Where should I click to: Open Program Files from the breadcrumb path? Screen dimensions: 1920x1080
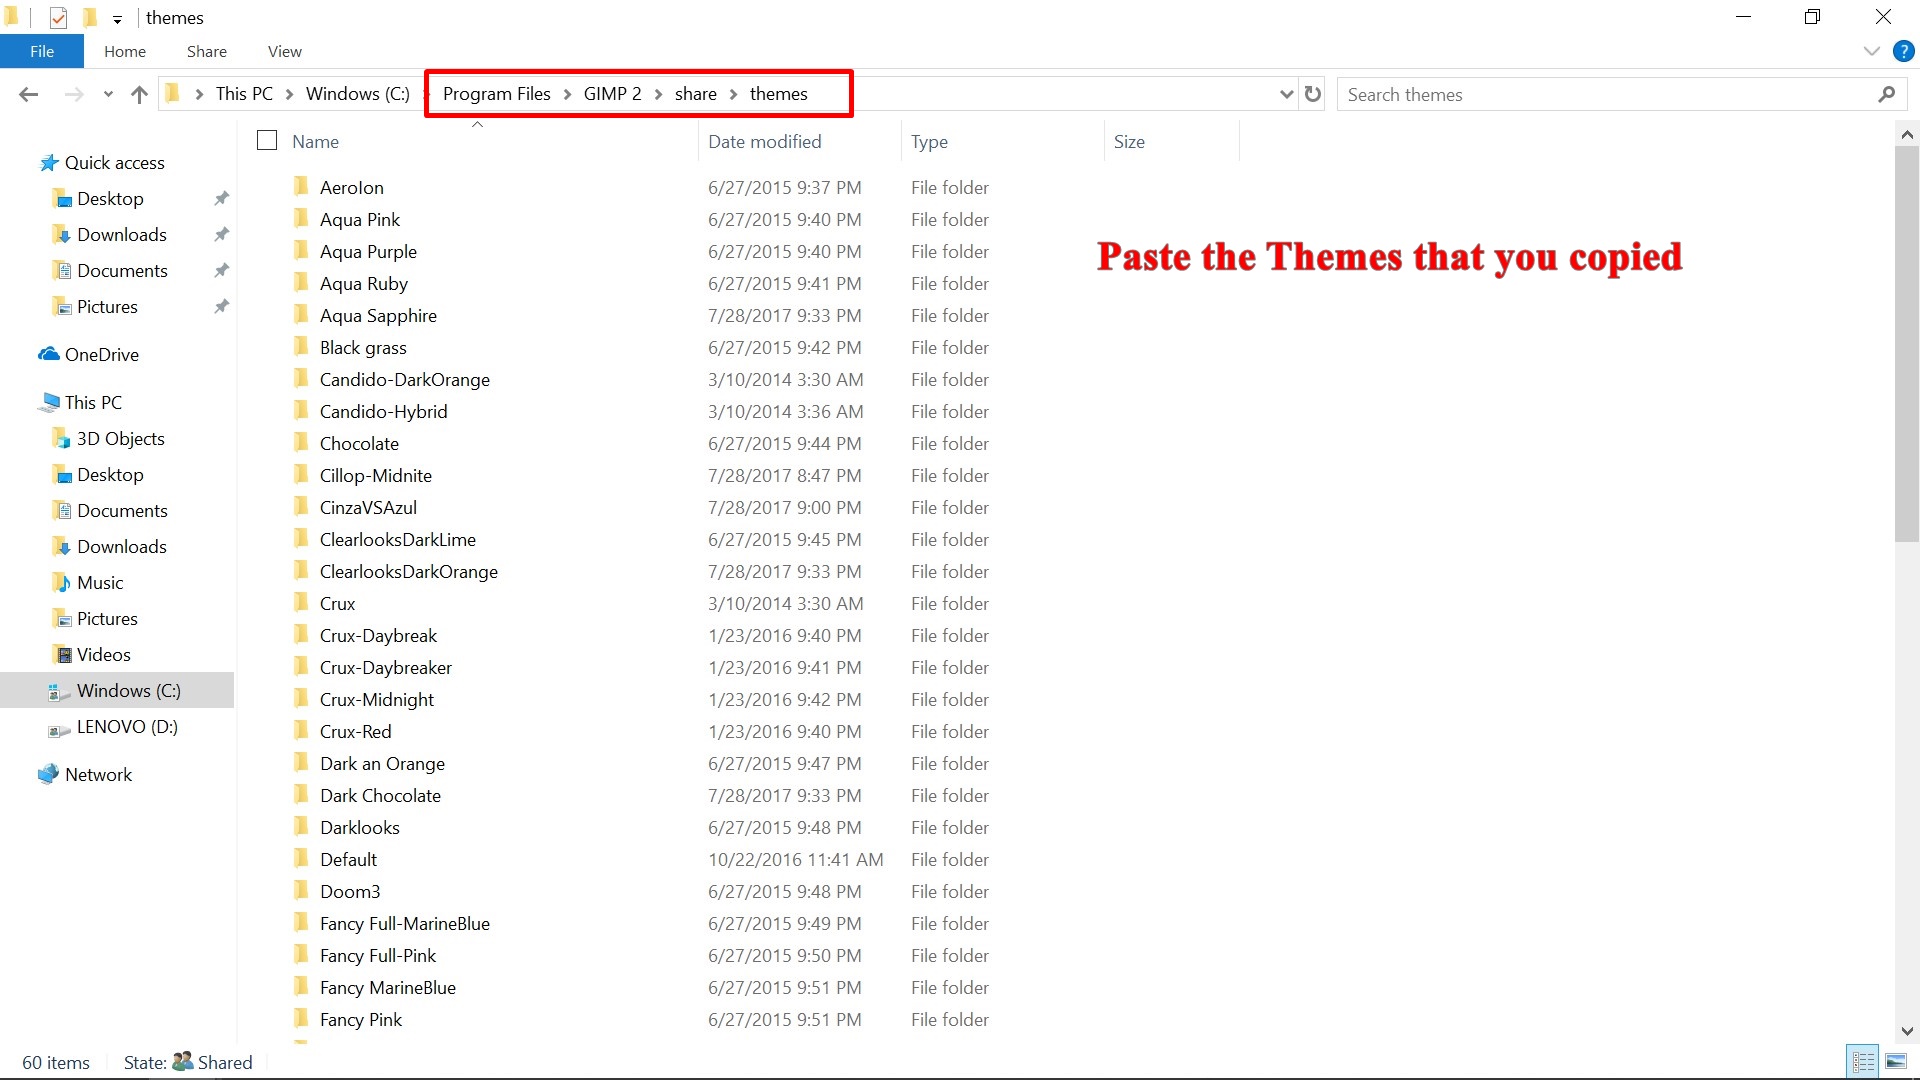click(x=497, y=93)
